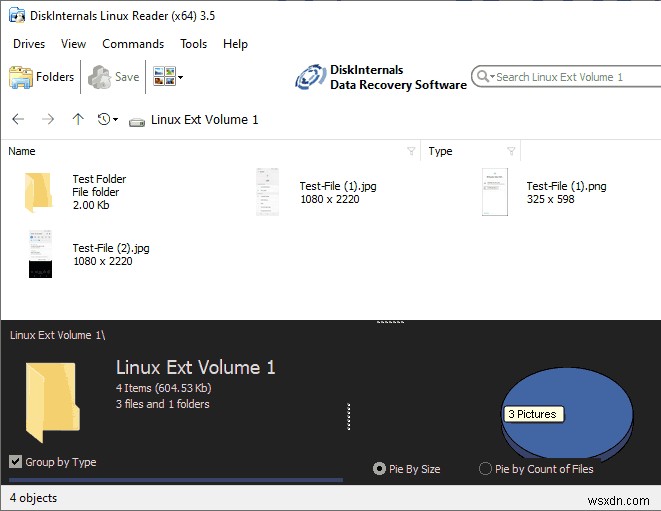This screenshot has width=661, height=511.
Task: Open the Drives menu
Action: 29,44
